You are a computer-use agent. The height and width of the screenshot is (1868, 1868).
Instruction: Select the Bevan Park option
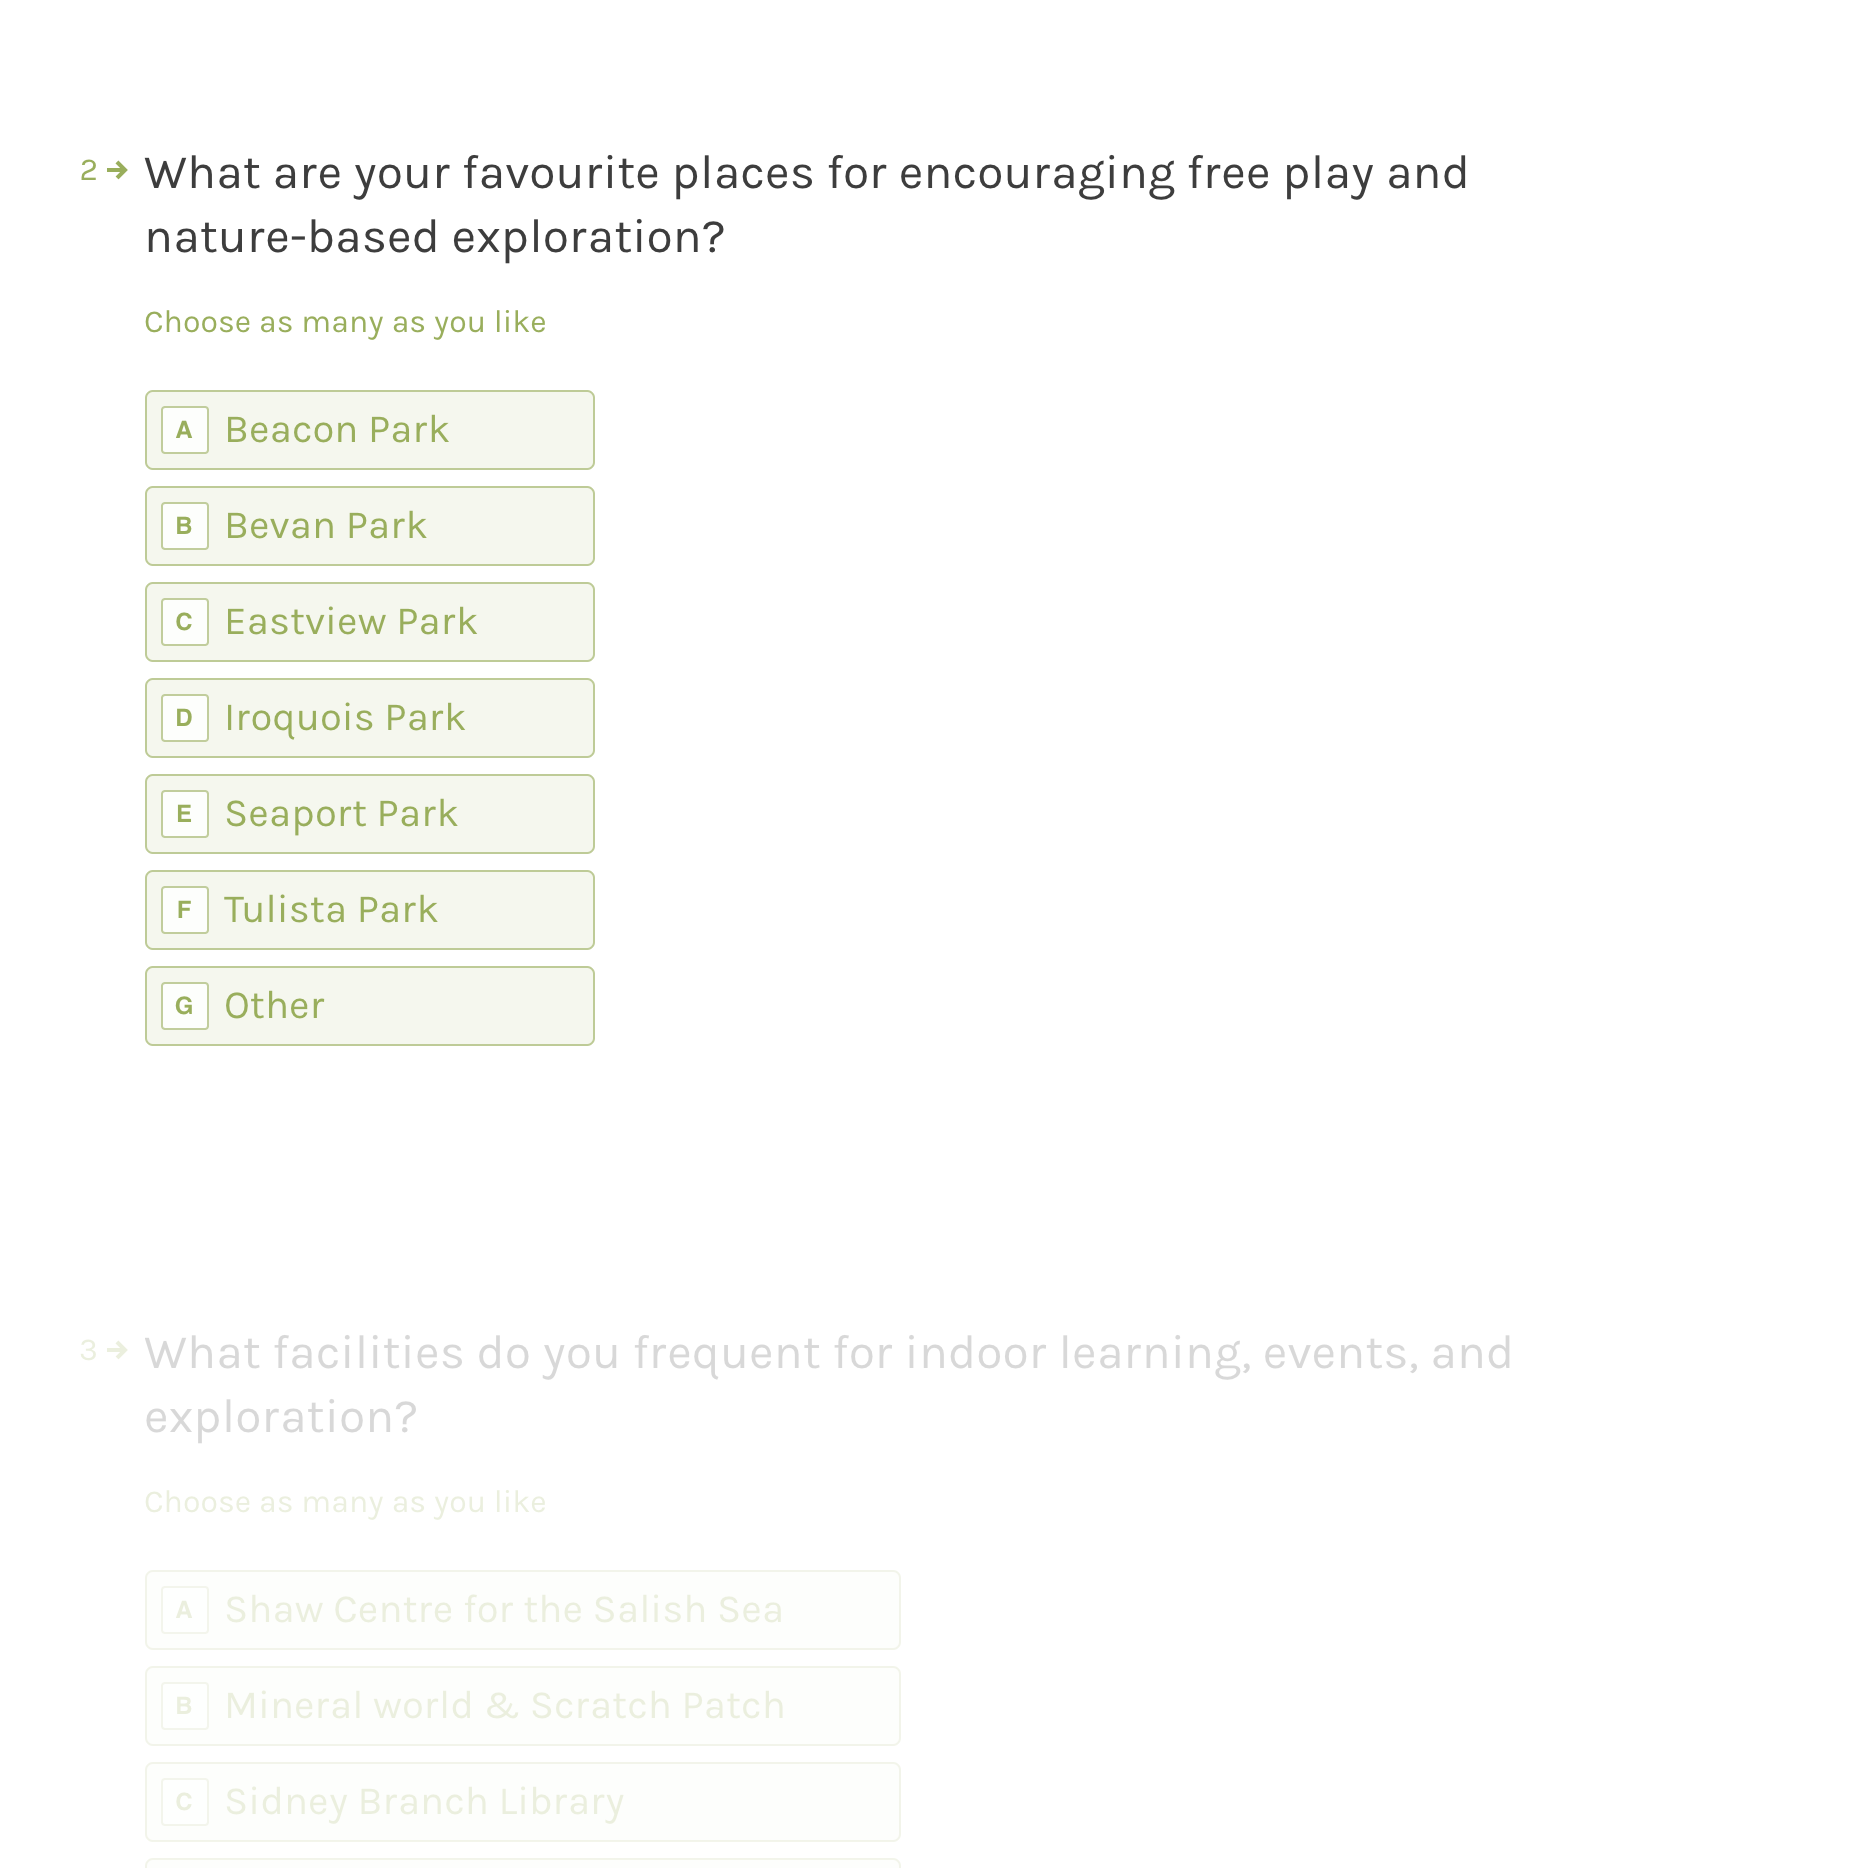370,526
